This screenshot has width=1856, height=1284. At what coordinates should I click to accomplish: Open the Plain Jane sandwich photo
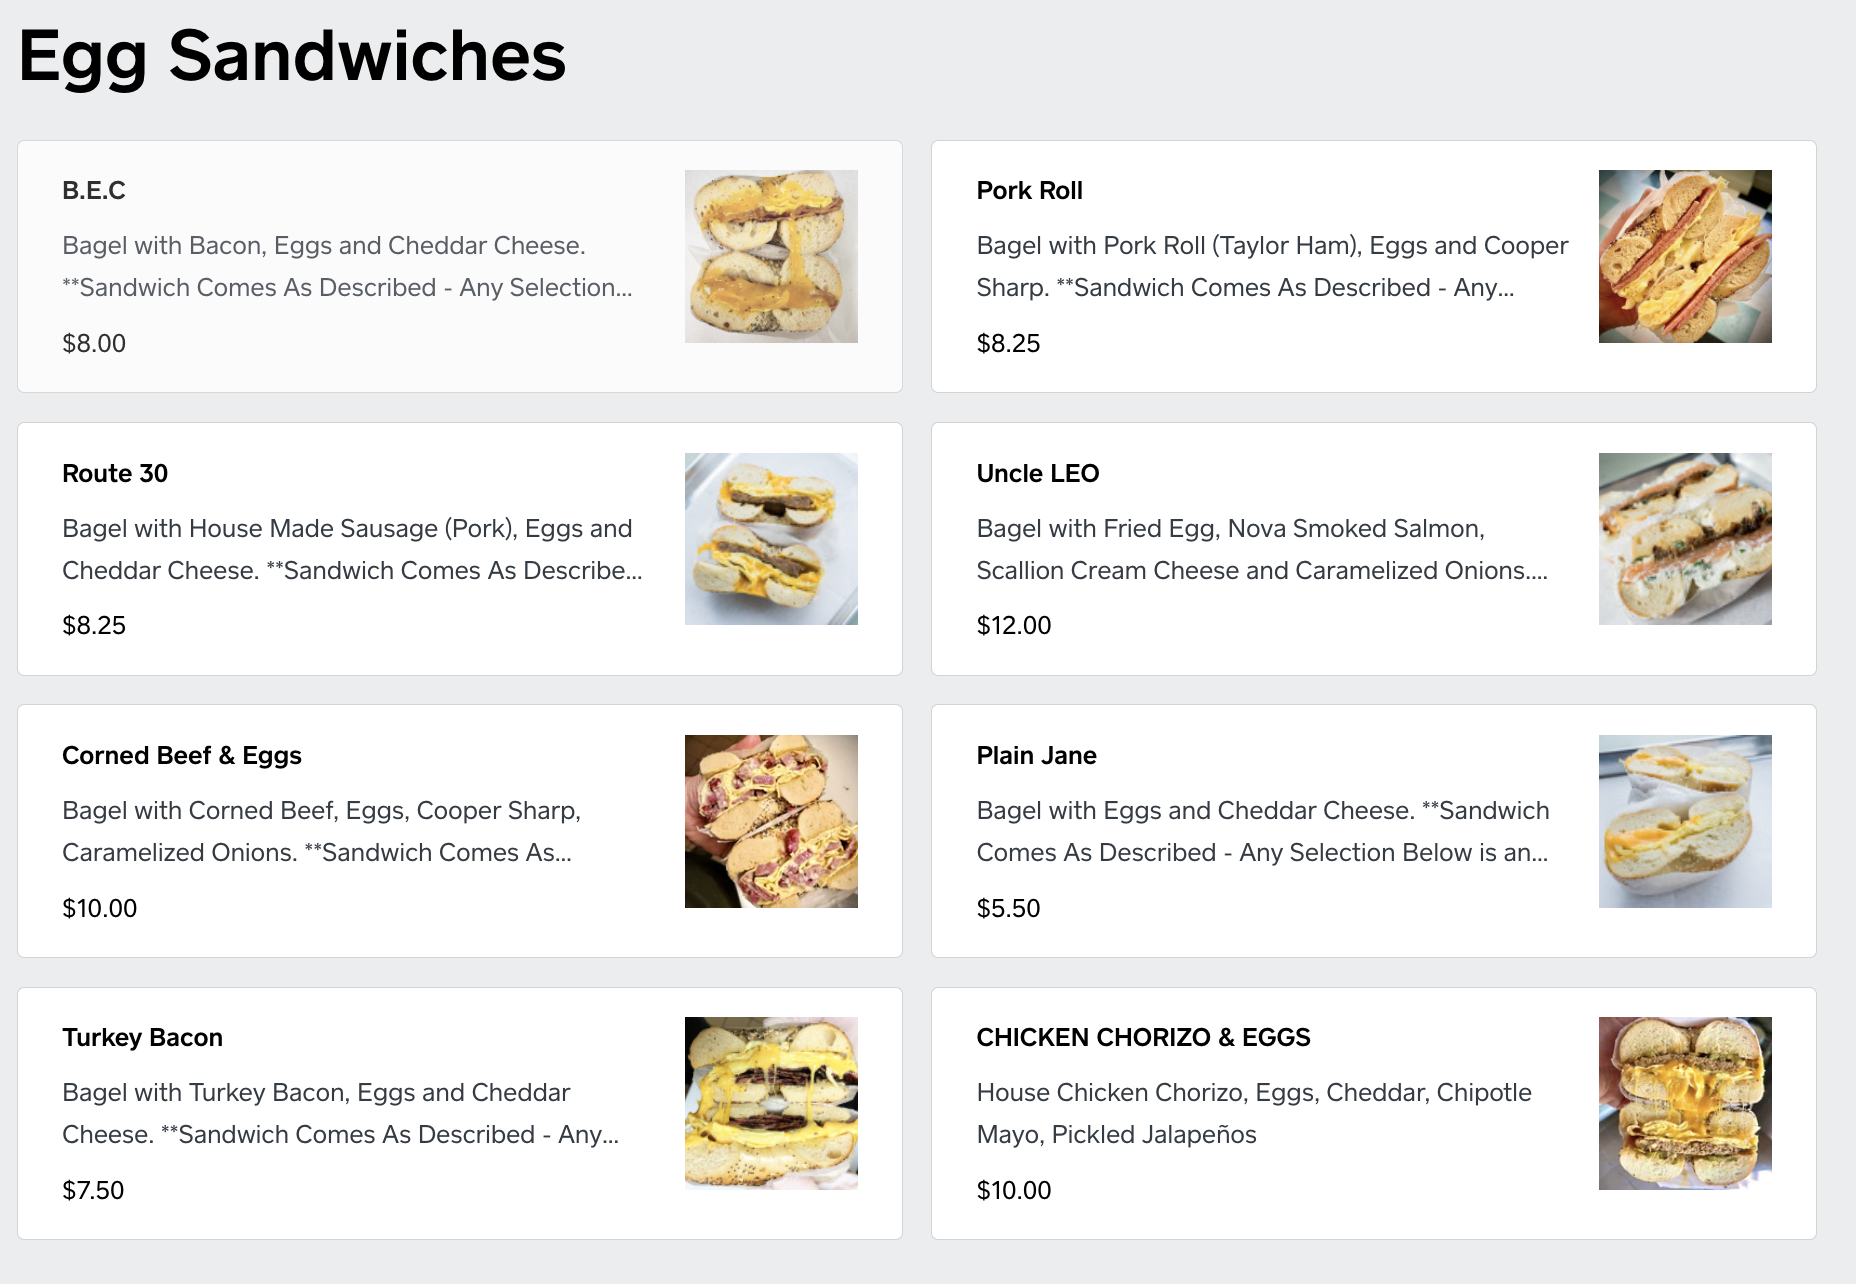click(x=1685, y=821)
